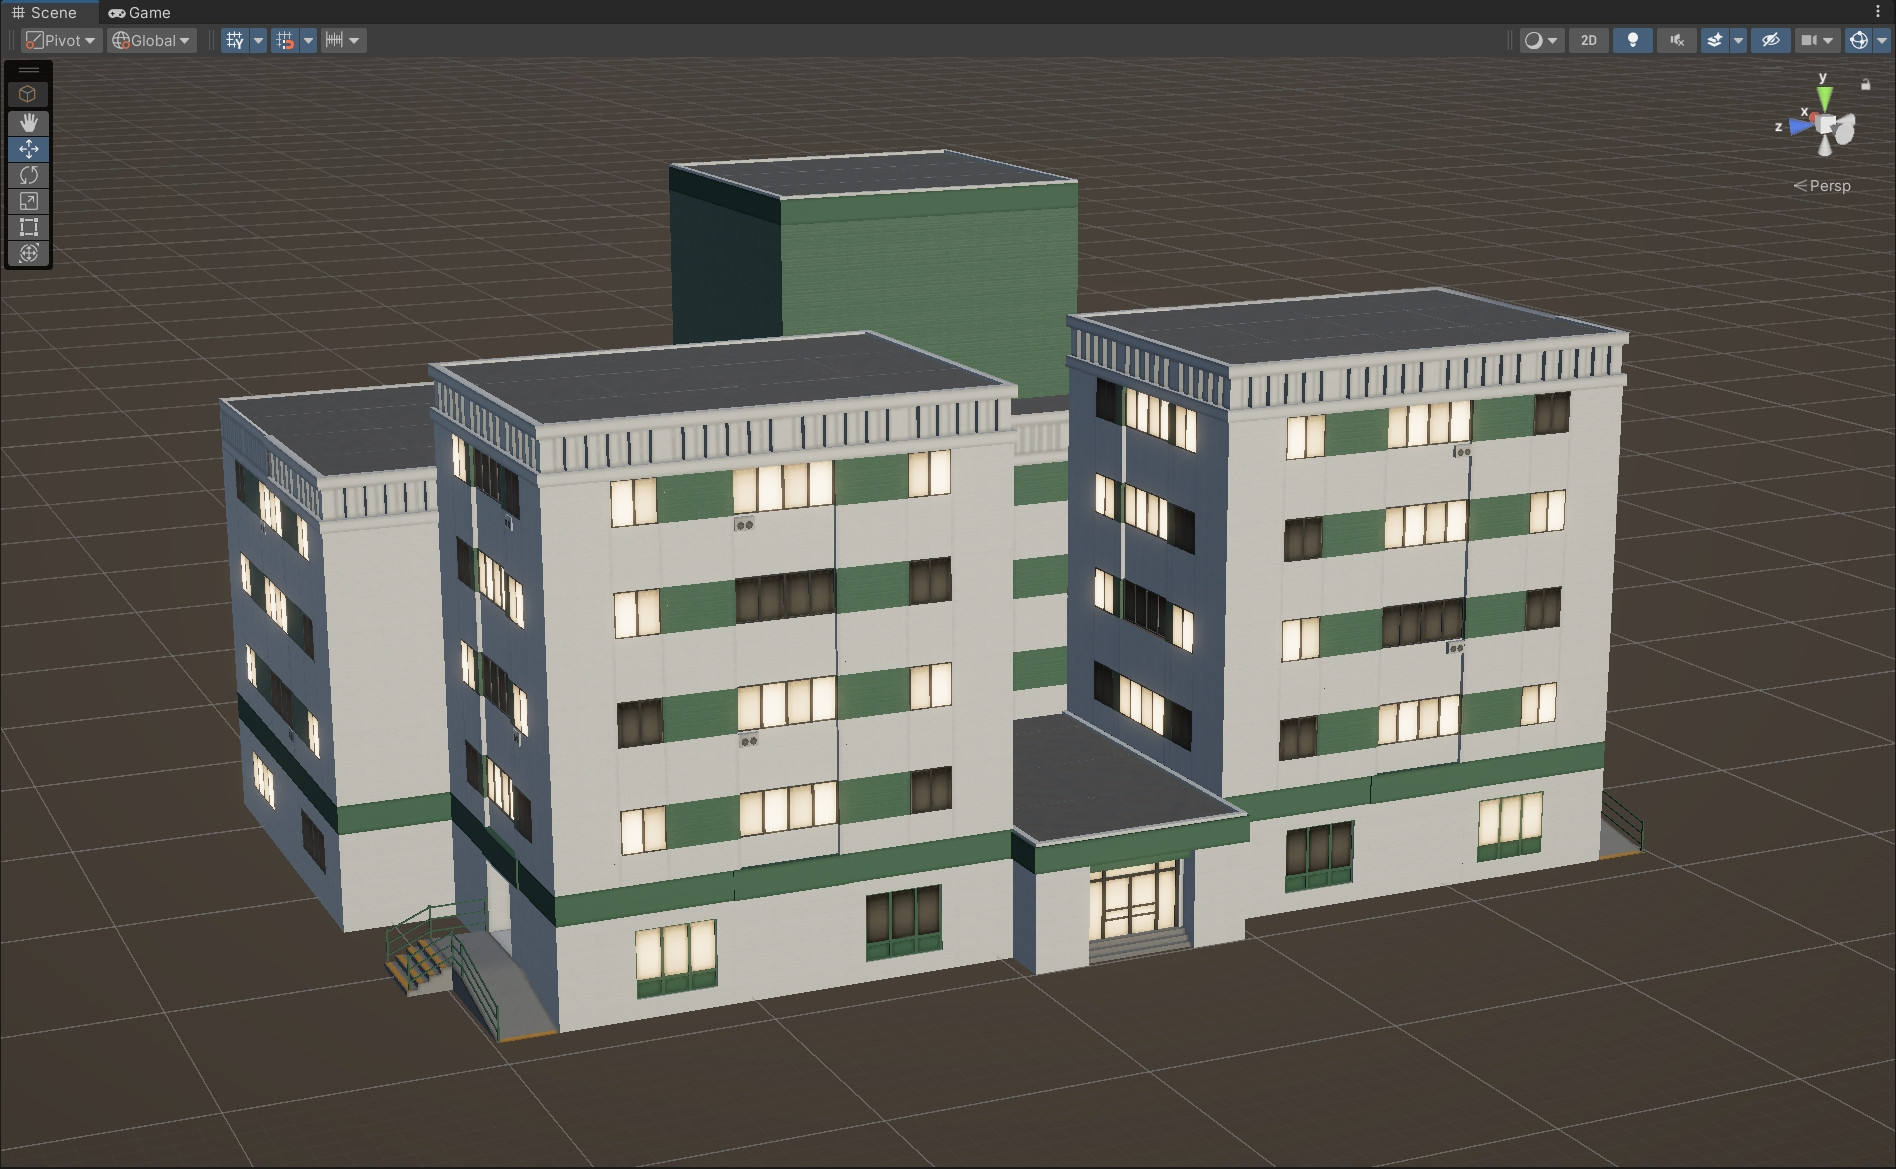The image size is (1896, 1169).
Task: Toggle grid visibility on Y axis
Action: click(x=235, y=40)
